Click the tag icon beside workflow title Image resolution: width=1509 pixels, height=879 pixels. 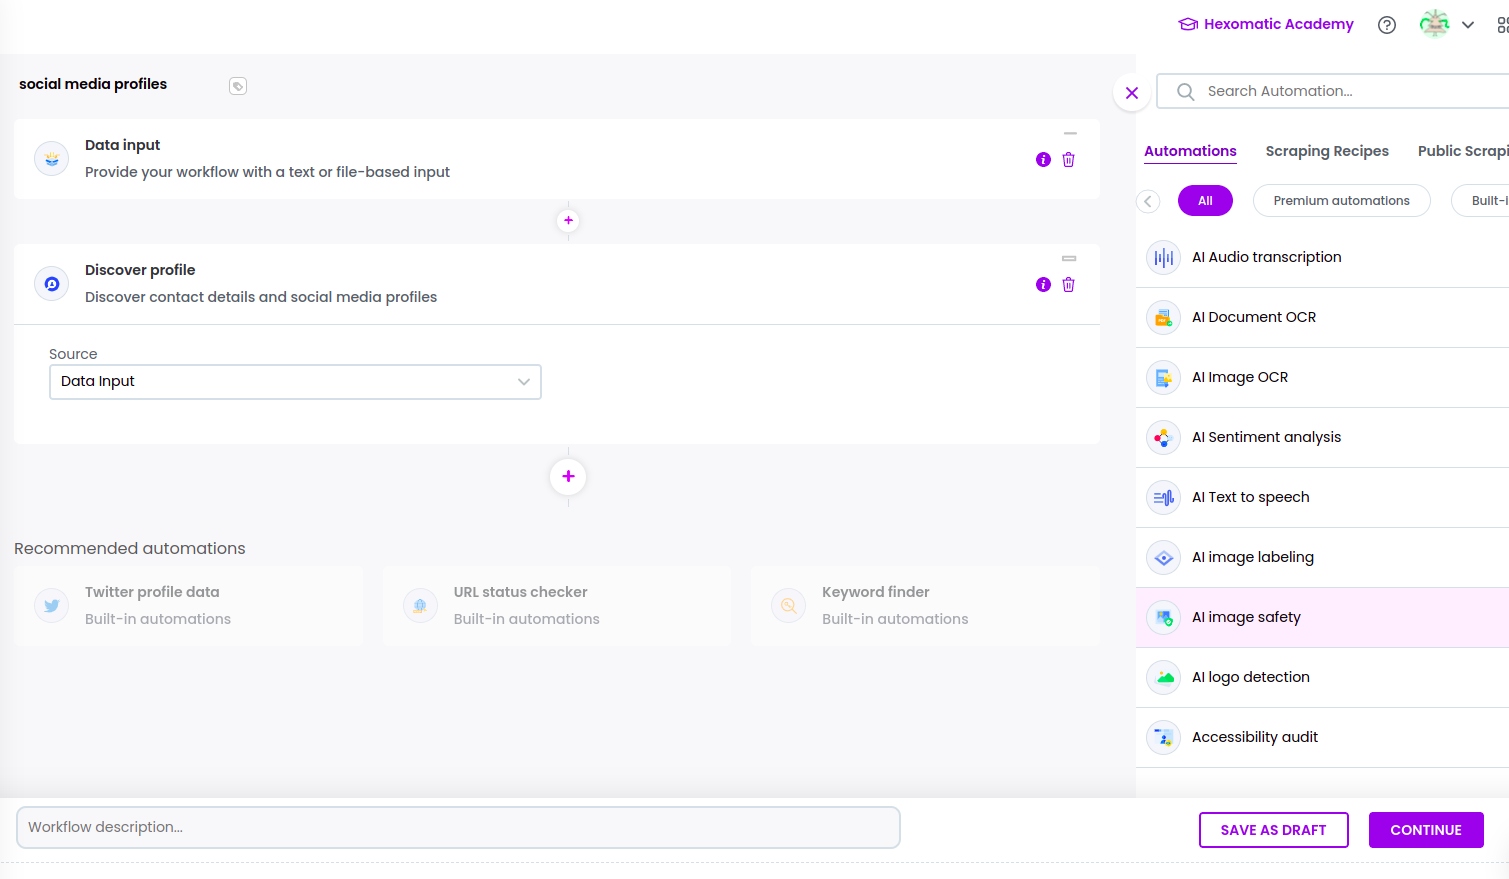(x=237, y=86)
